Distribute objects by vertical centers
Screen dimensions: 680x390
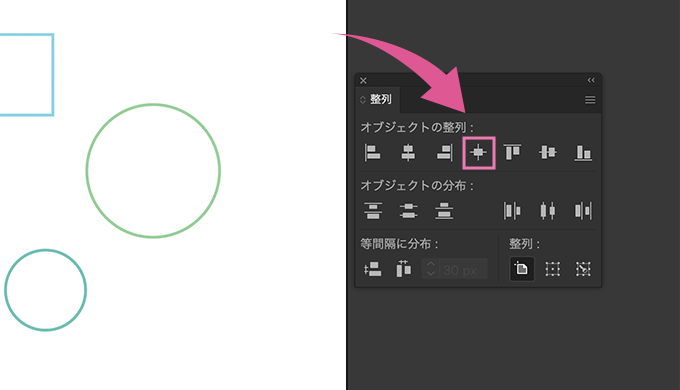click(x=409, y=211)
